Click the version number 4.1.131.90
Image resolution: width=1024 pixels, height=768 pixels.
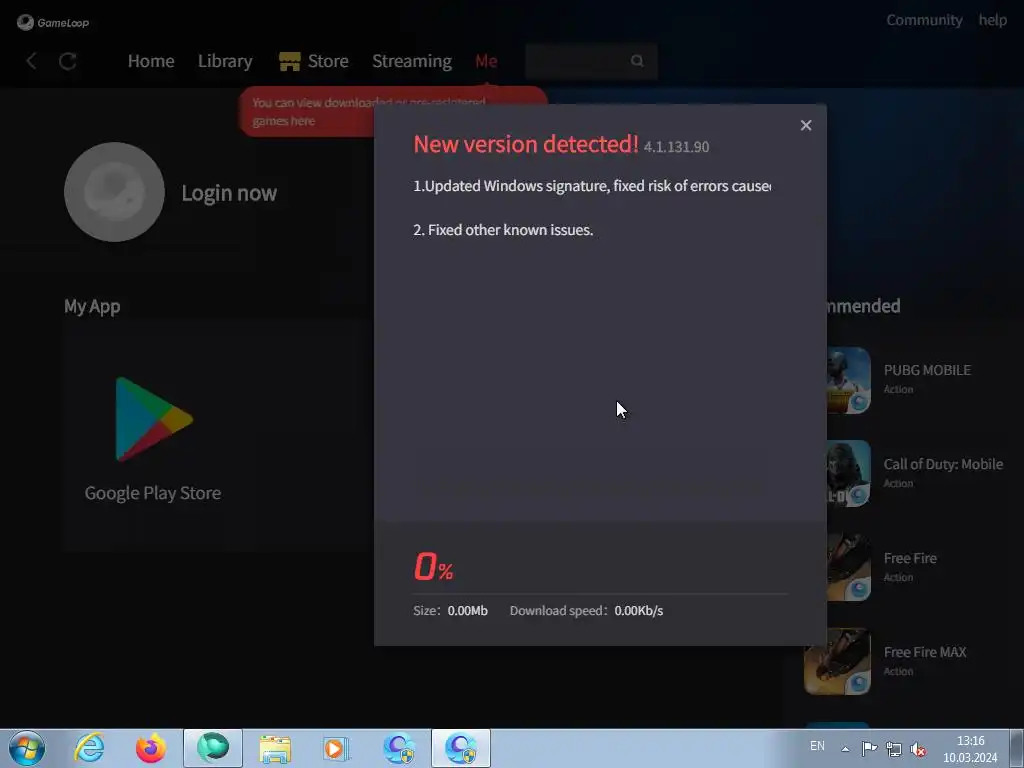click(676, 147)
